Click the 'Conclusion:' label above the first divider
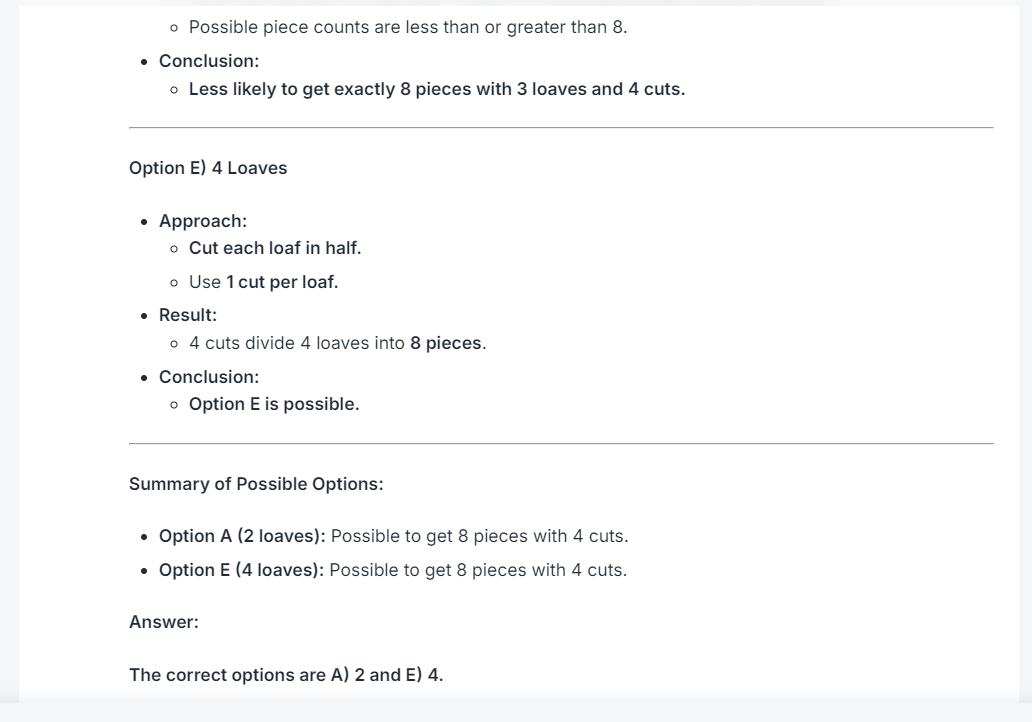 coord(209,61)
